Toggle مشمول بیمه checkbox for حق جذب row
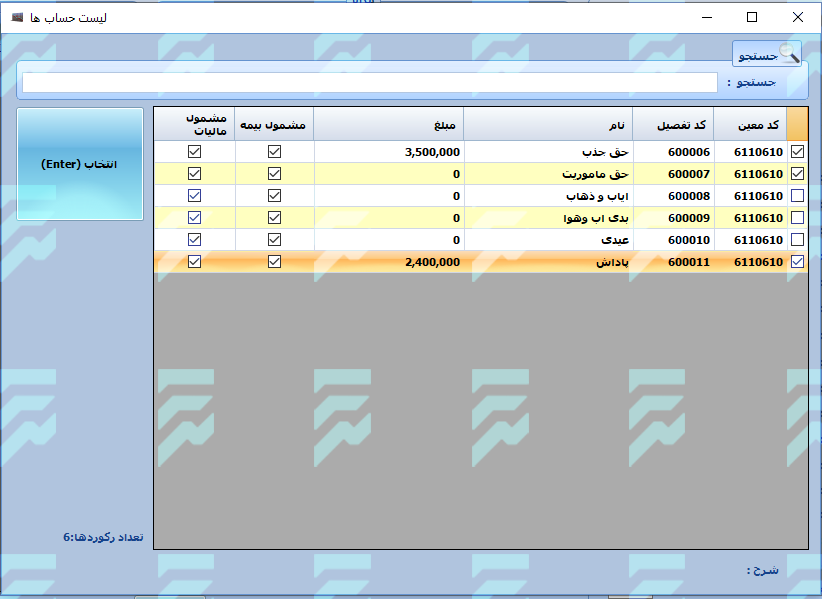 274,152
